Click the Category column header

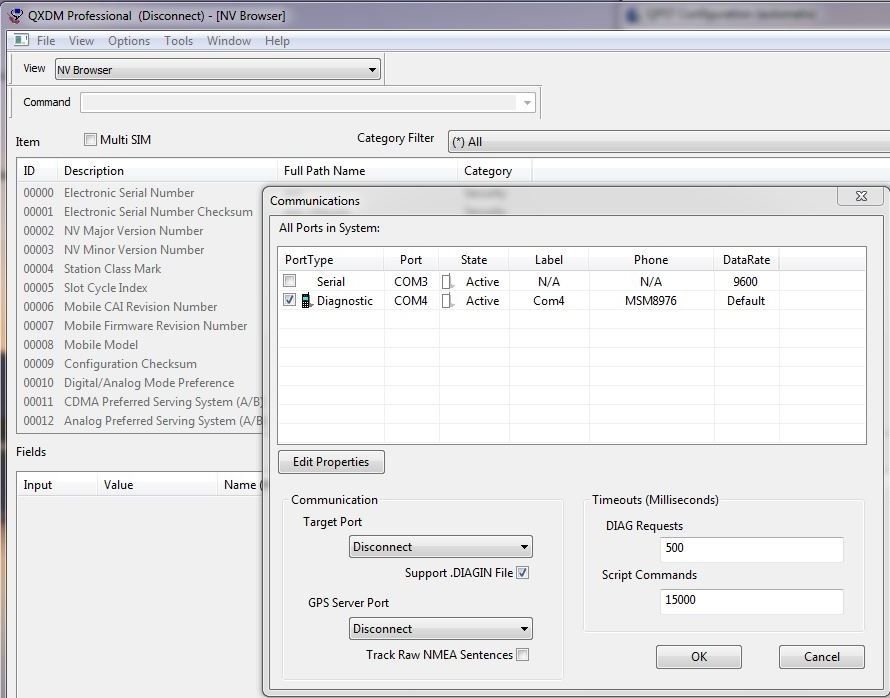tap(494, 171)
